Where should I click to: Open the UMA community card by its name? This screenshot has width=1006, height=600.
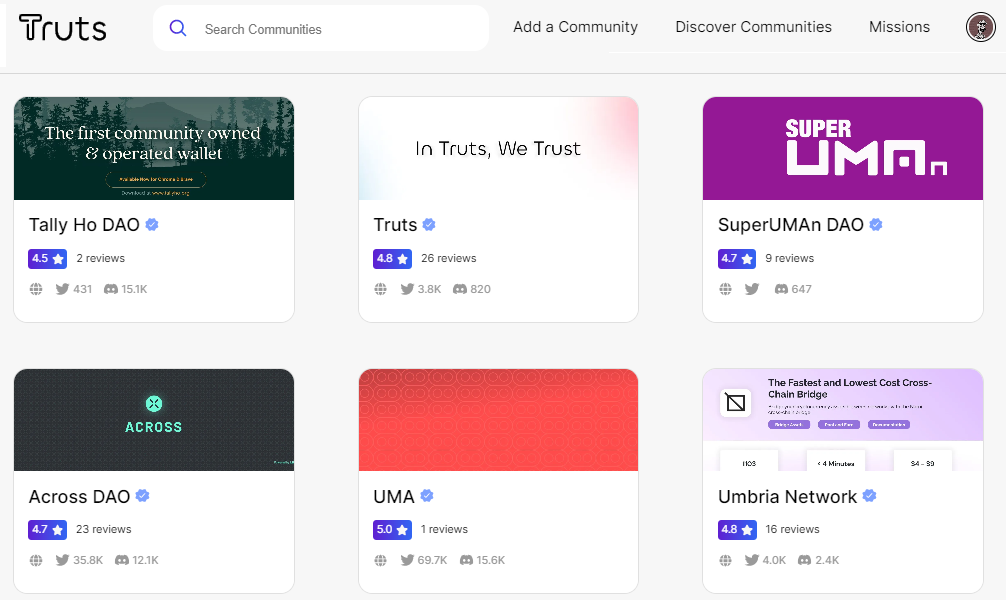pyautogui.click(x=391, y=496)
